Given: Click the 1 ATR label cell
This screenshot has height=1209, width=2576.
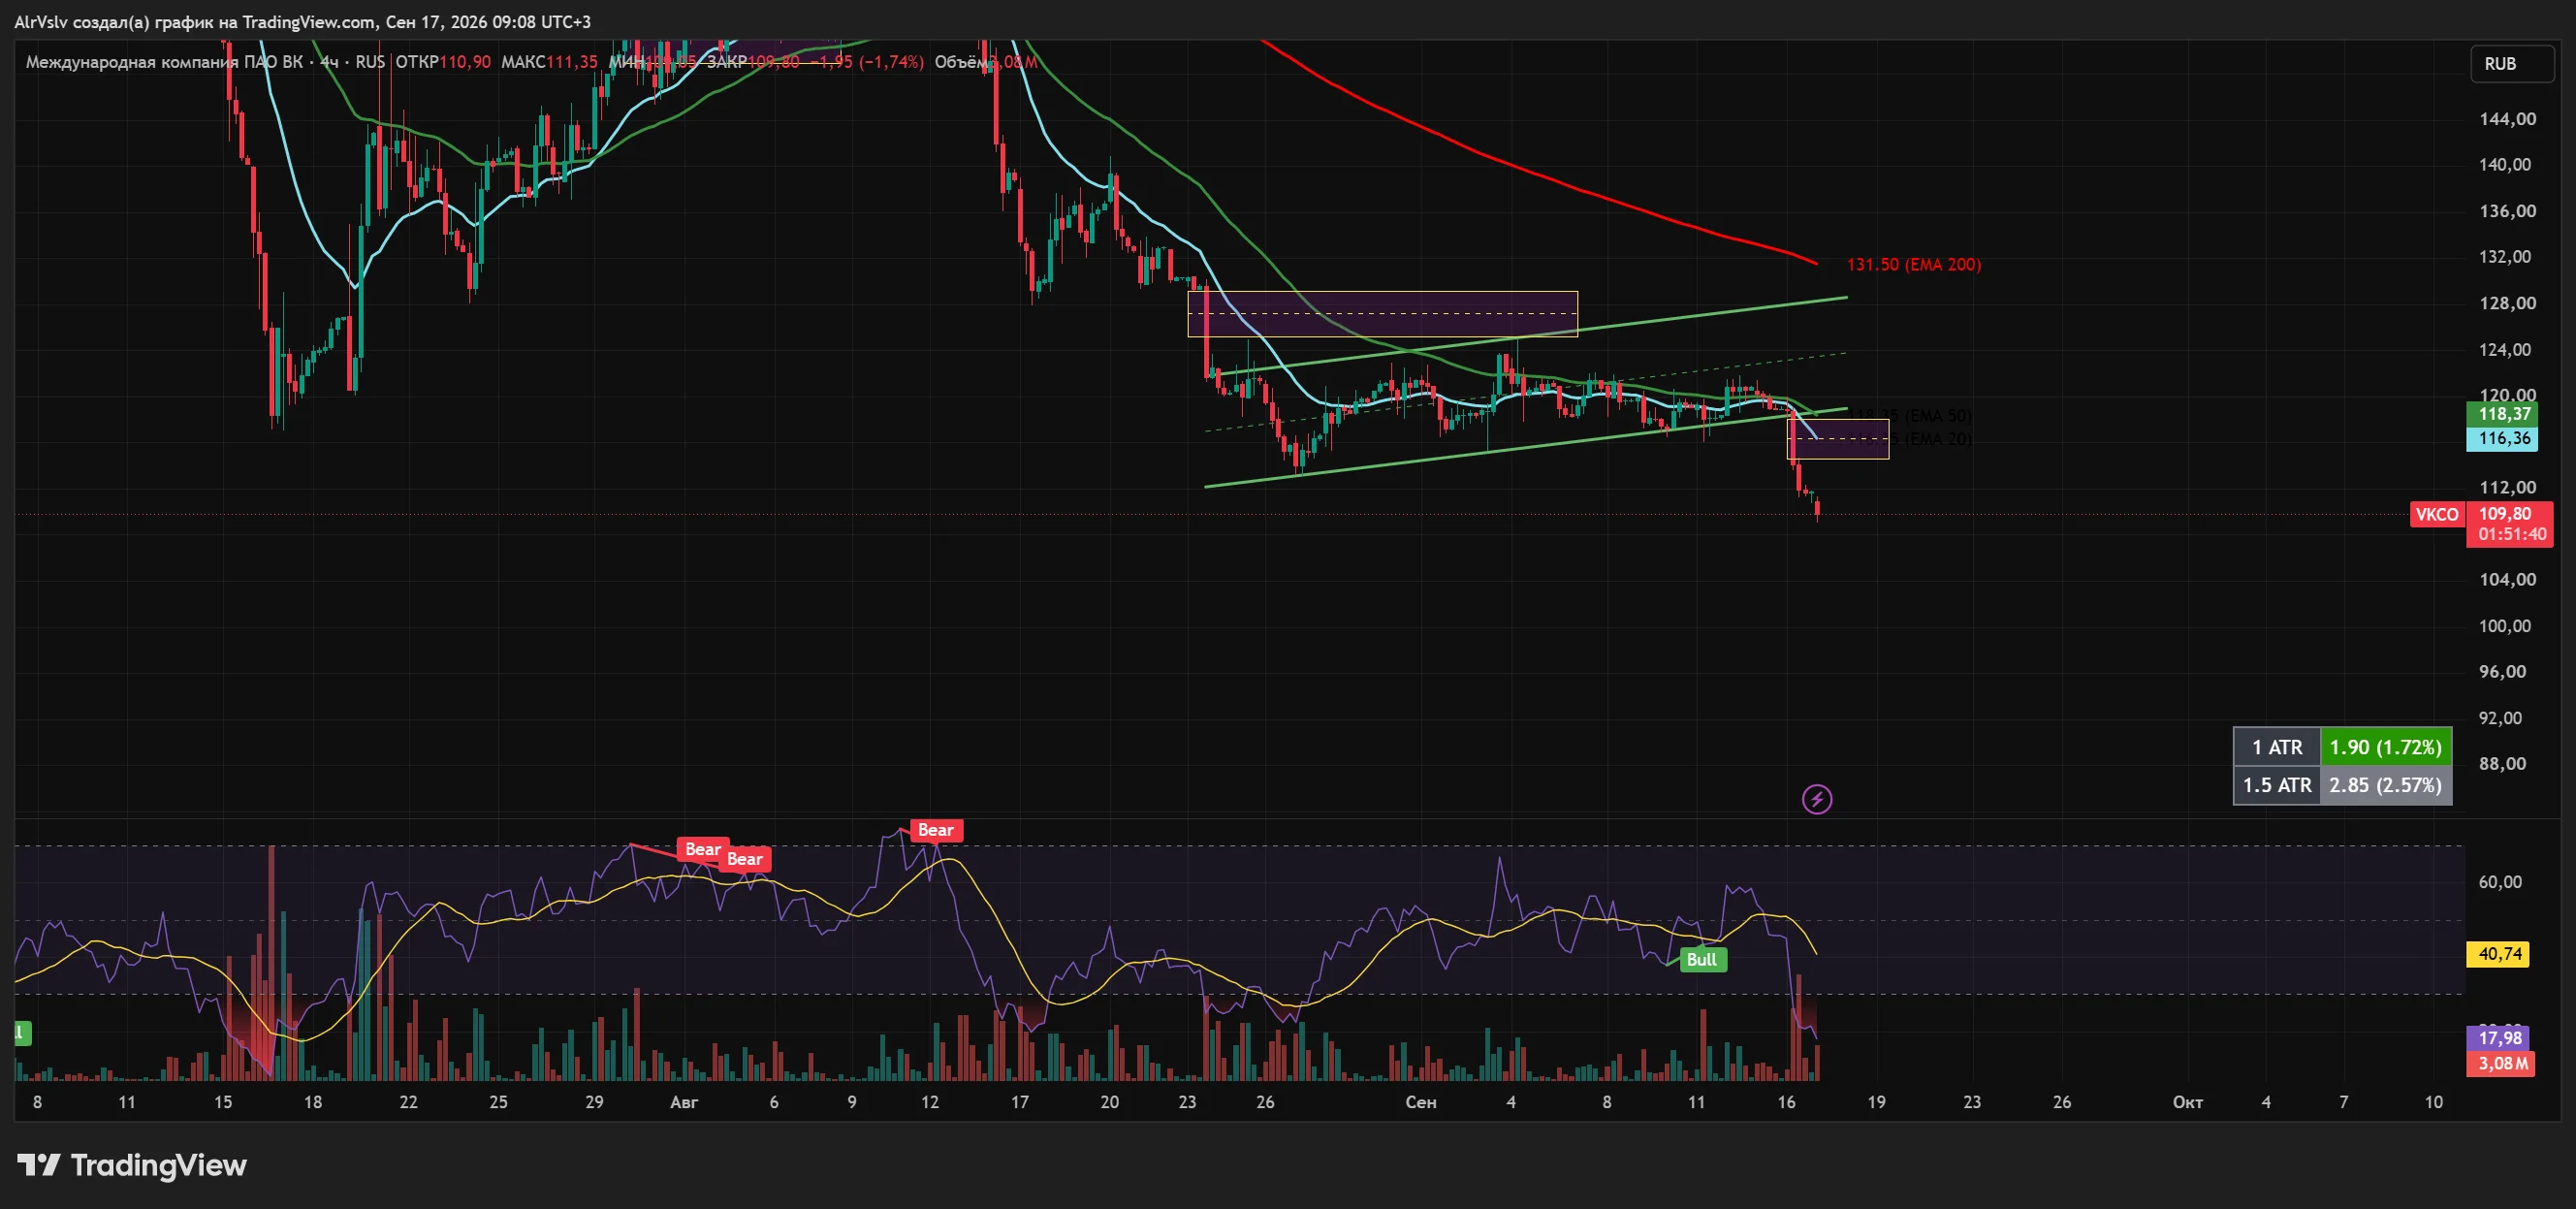Looking at the screenshot, I should coord(2277,747).
